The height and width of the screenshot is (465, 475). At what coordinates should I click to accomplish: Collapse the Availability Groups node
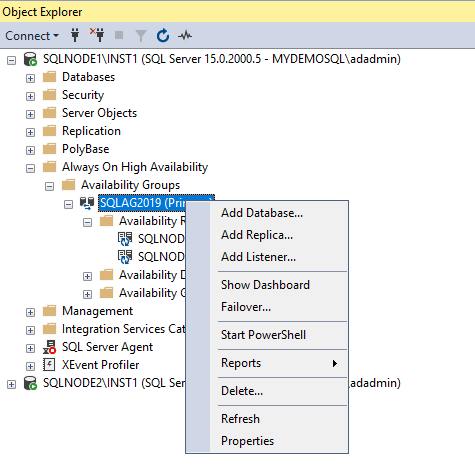49,186
